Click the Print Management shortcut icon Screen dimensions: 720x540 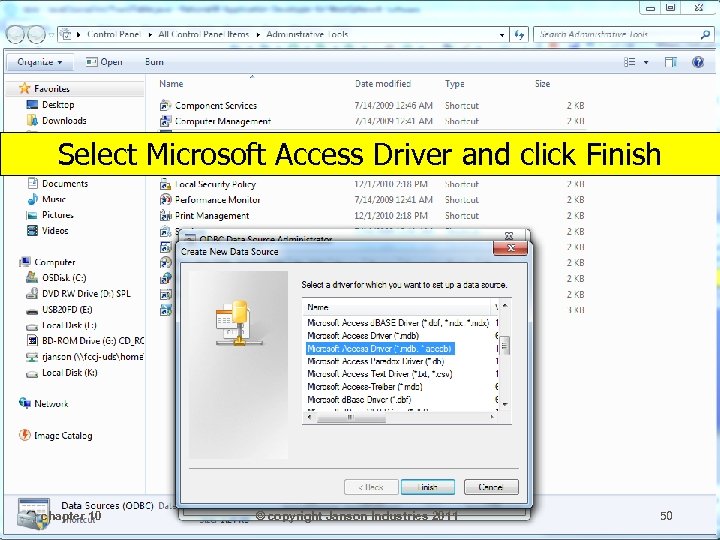point(165,215)
